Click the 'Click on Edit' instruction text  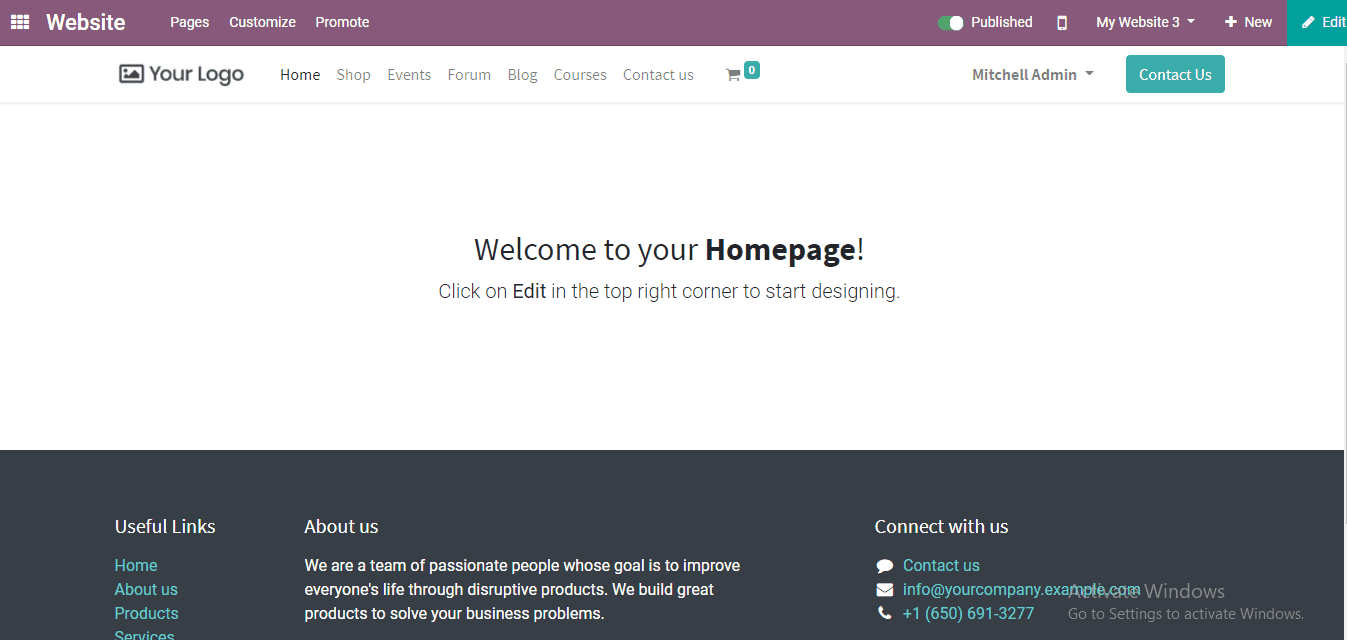tap(669, 292)
